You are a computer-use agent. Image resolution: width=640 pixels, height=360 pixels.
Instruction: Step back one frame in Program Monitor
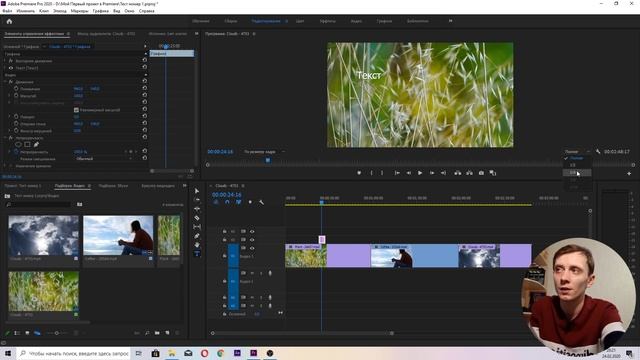pyautogui.click(x=409, y=173)
